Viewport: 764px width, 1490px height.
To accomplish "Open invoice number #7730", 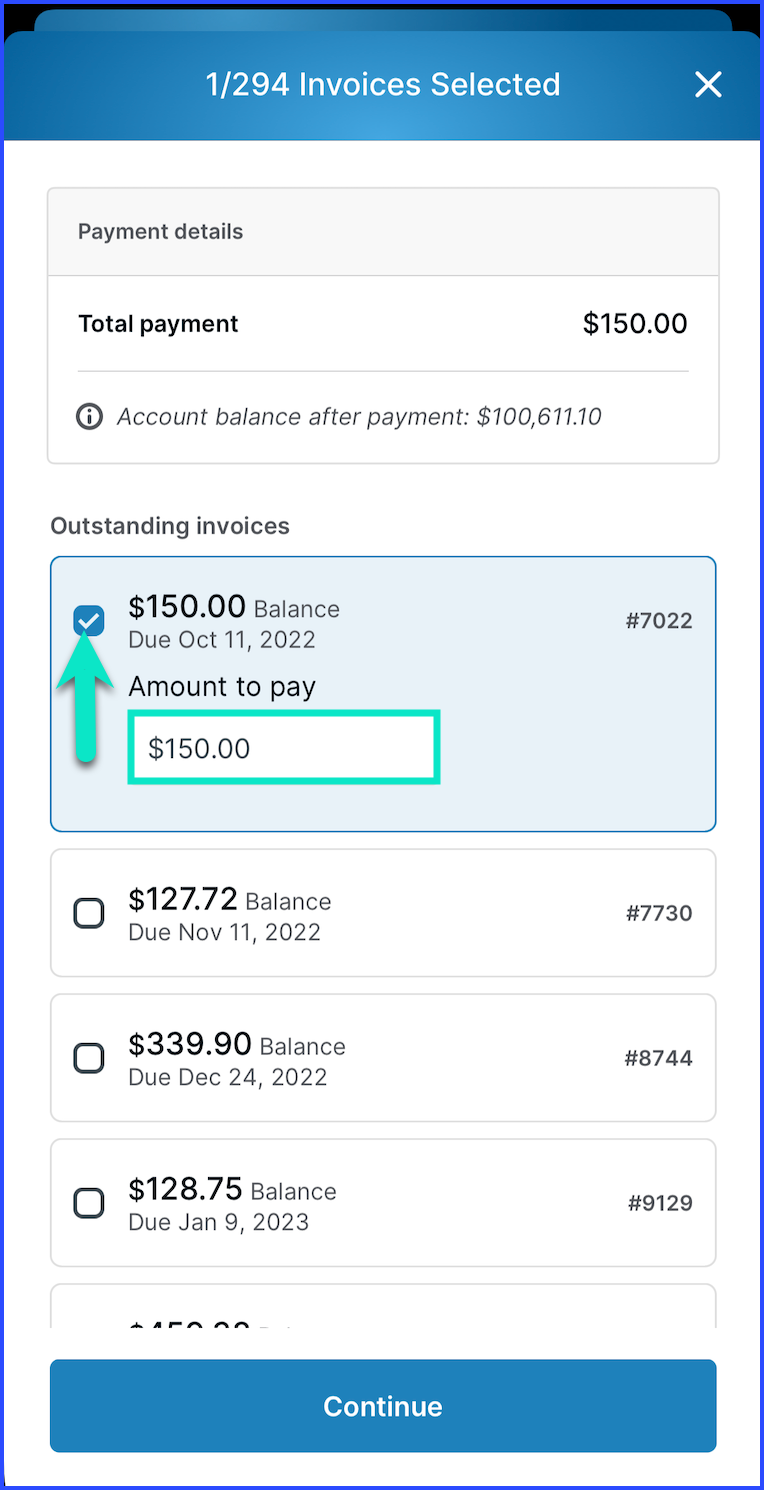I will [659, 913].
